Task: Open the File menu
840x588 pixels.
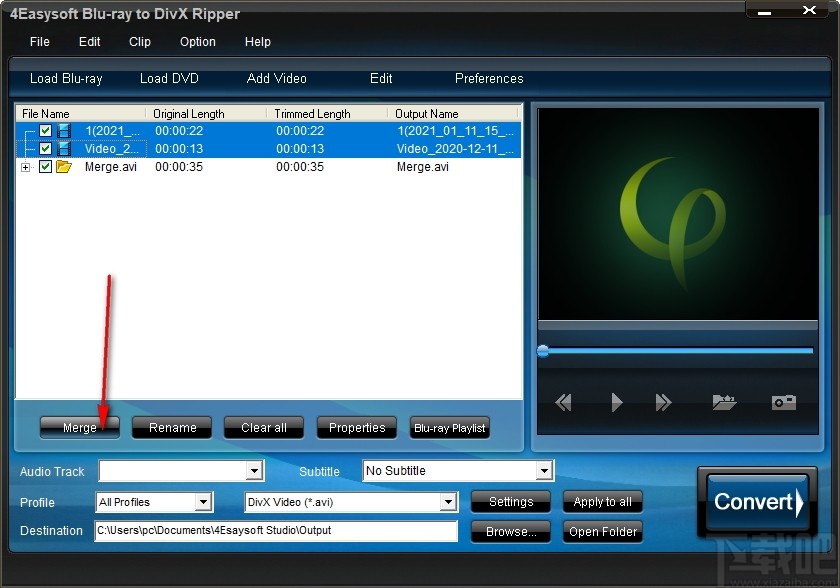Action: click(39, 41)
